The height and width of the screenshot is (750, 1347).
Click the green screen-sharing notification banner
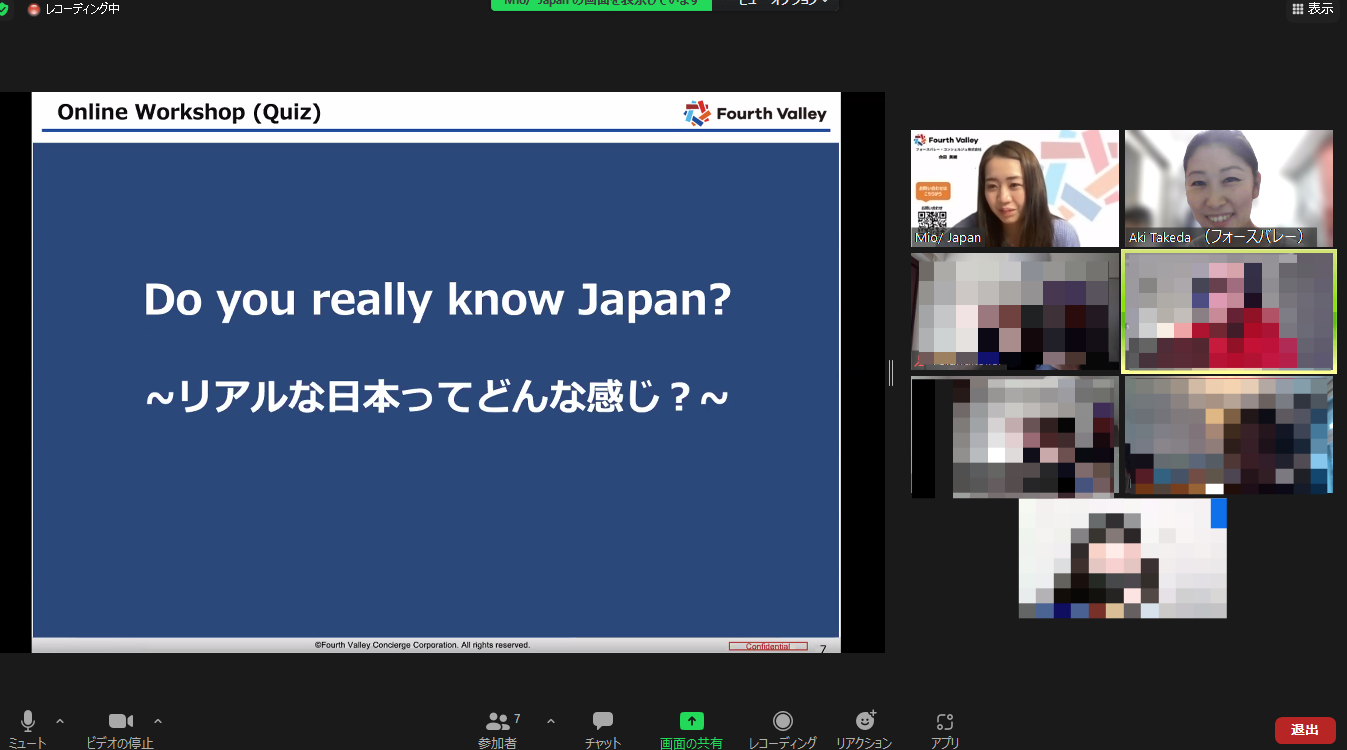601,4
